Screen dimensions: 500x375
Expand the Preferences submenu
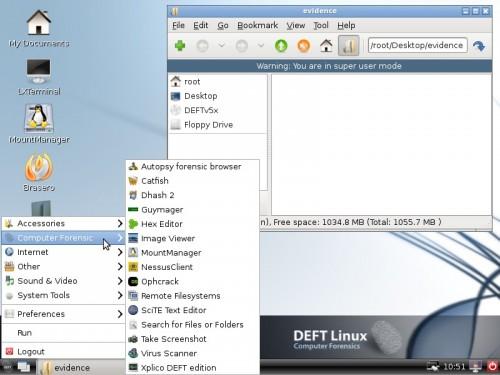(64, 314)
